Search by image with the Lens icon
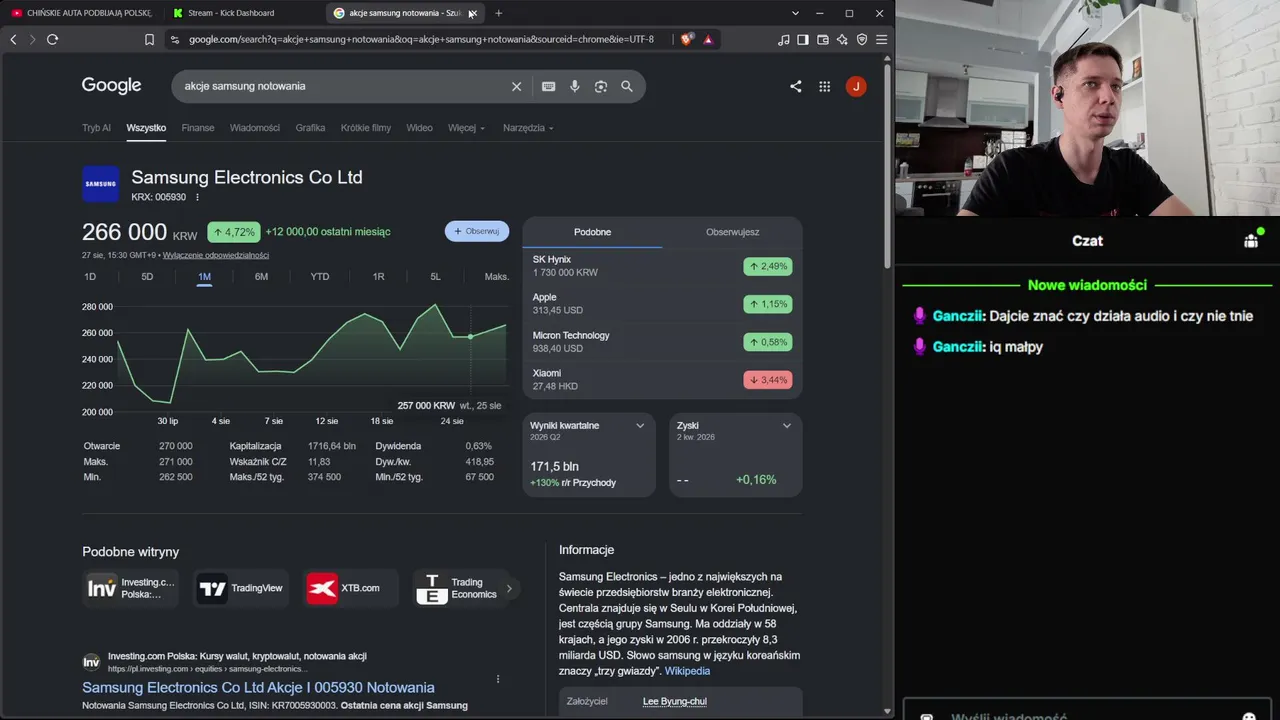The height and width of the screenshot is (720, 1280). 601,86
